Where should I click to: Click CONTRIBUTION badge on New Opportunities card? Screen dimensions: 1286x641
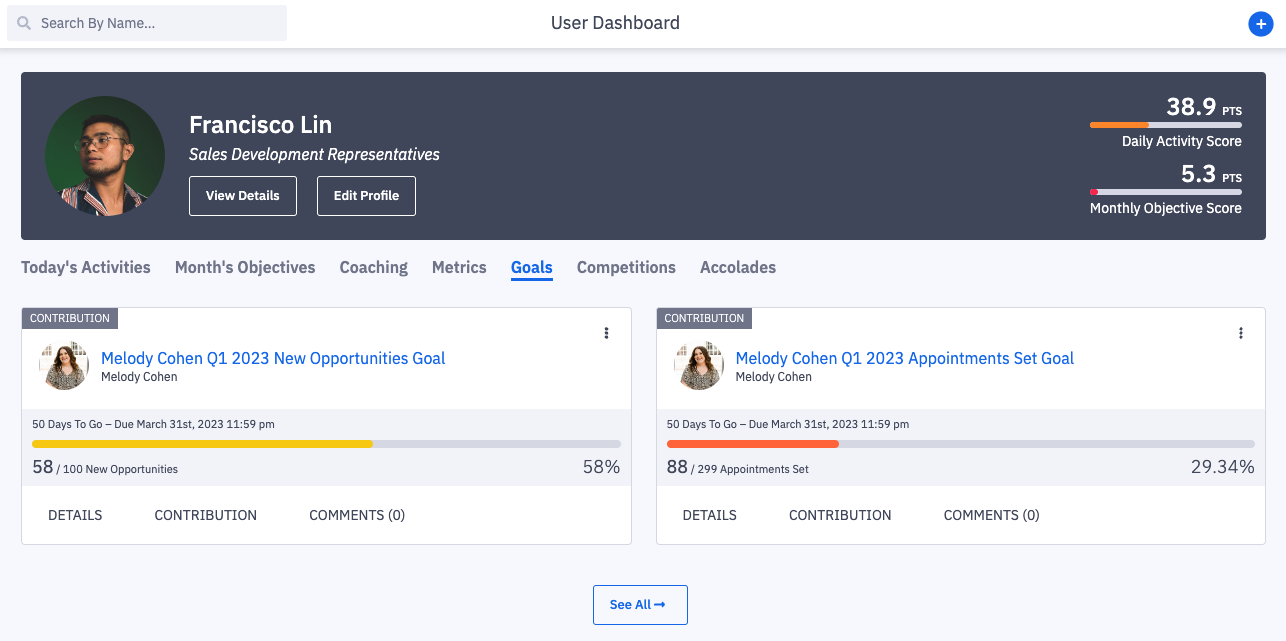[x=70, y=318]
